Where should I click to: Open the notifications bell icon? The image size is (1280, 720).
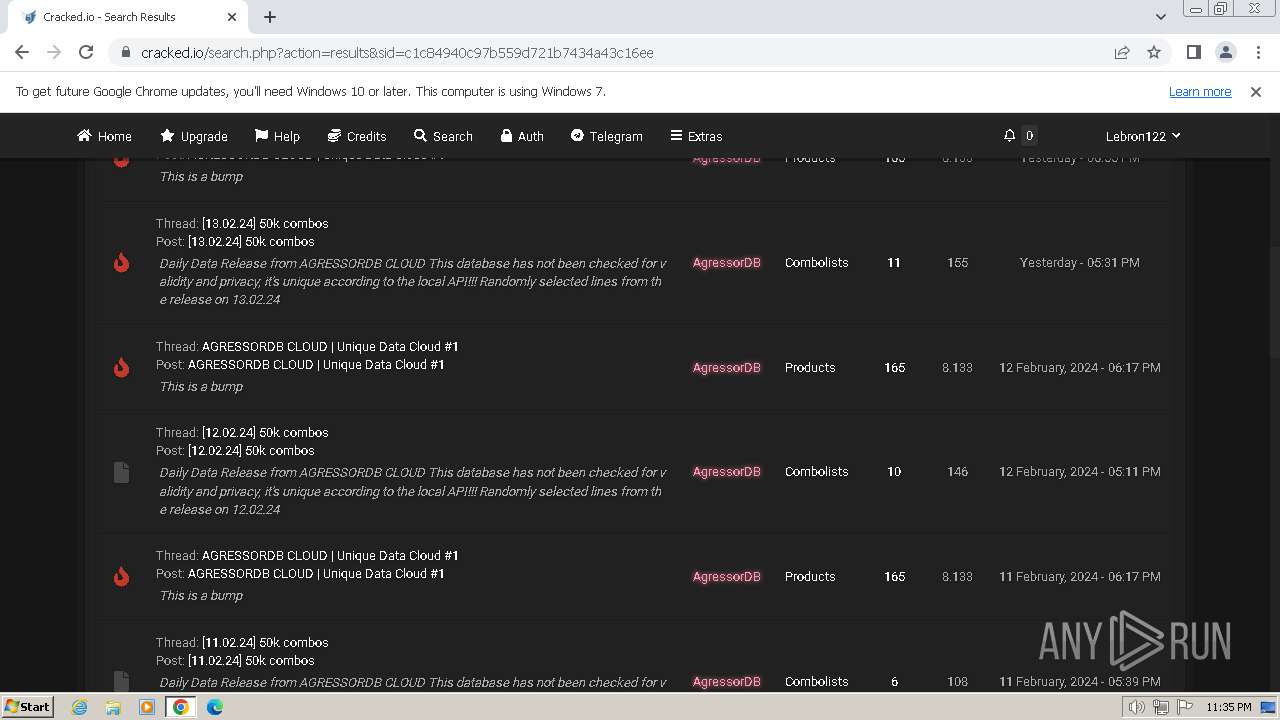[1010, 135]
